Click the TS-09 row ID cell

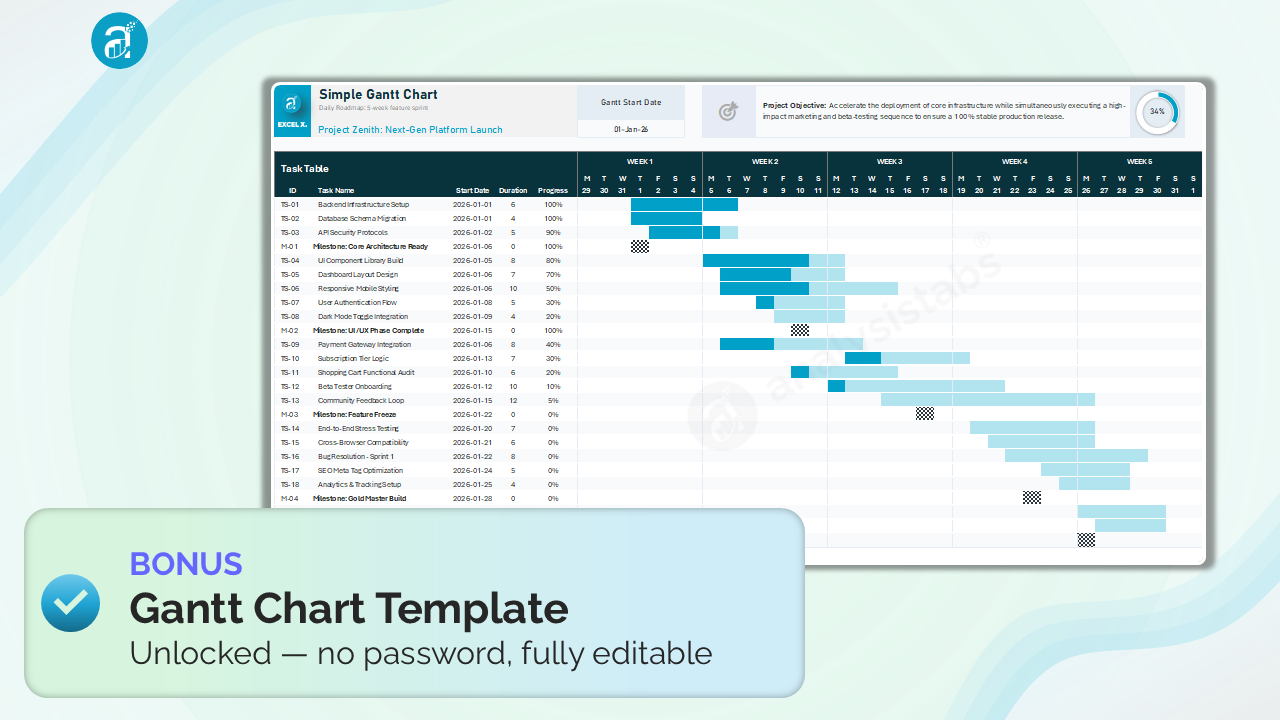(290, 344)
